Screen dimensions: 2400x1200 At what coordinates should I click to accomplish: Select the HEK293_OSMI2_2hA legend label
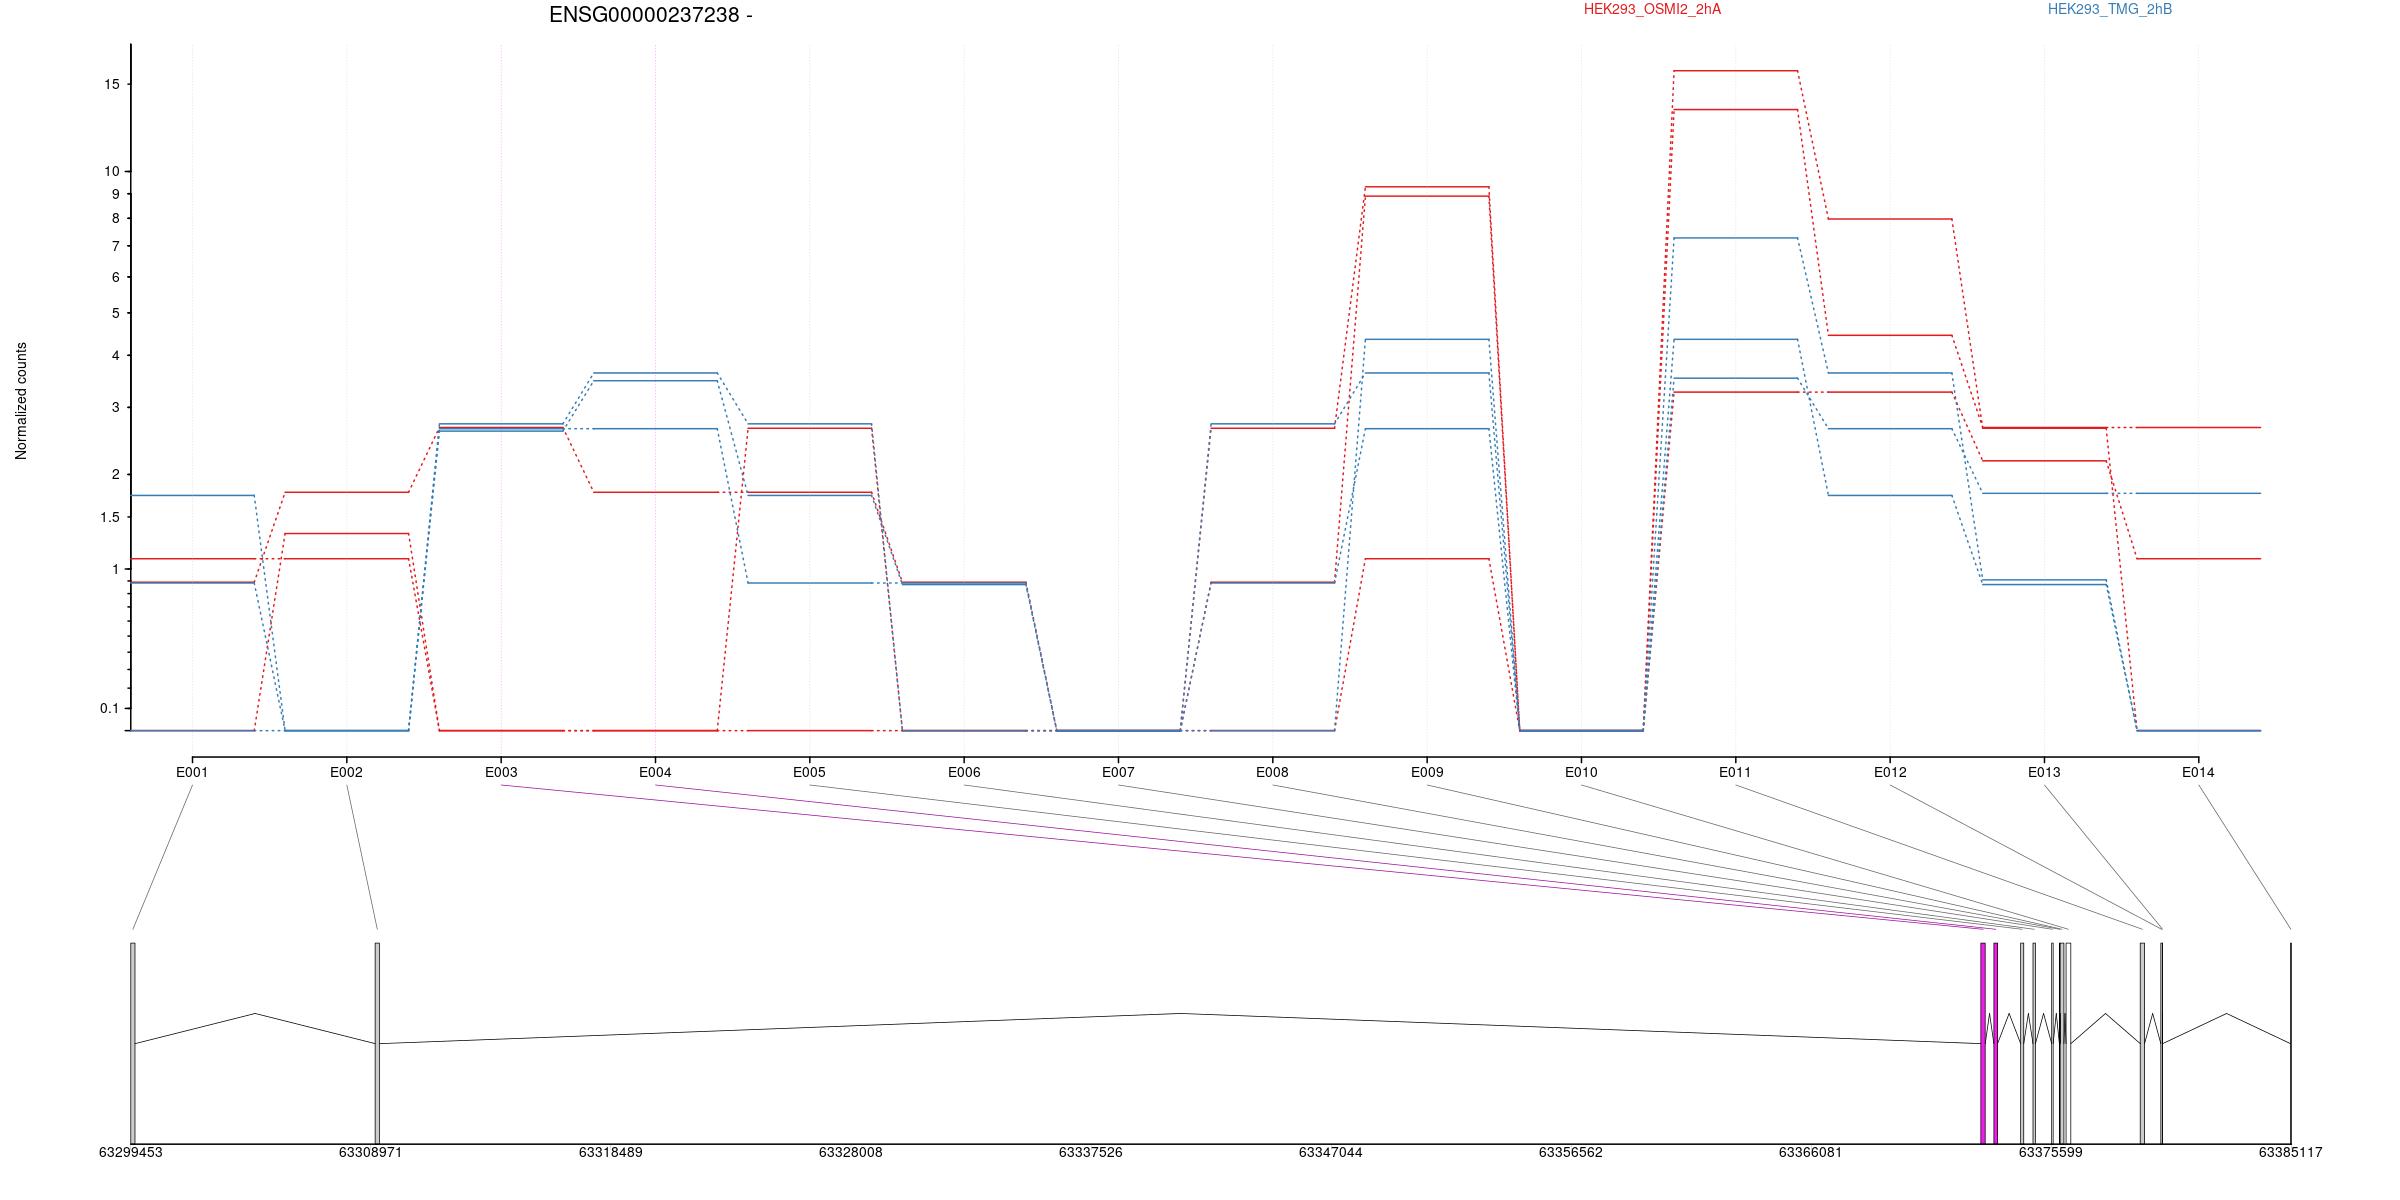(1653, 9)
